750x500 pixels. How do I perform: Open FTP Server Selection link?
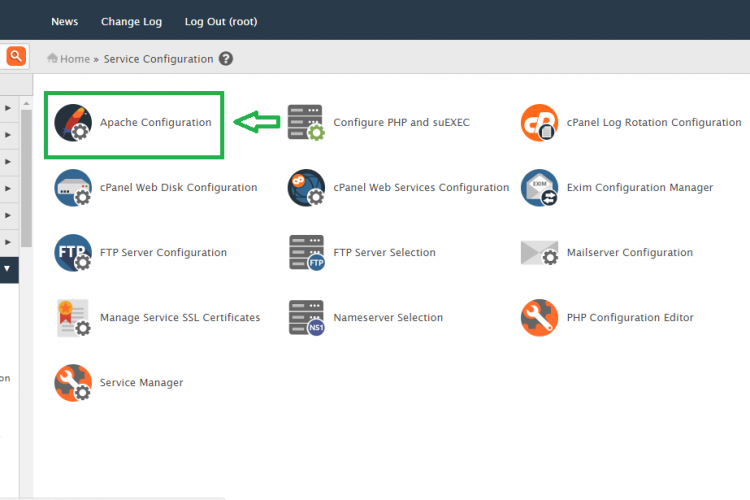click(x=384, y=253)
